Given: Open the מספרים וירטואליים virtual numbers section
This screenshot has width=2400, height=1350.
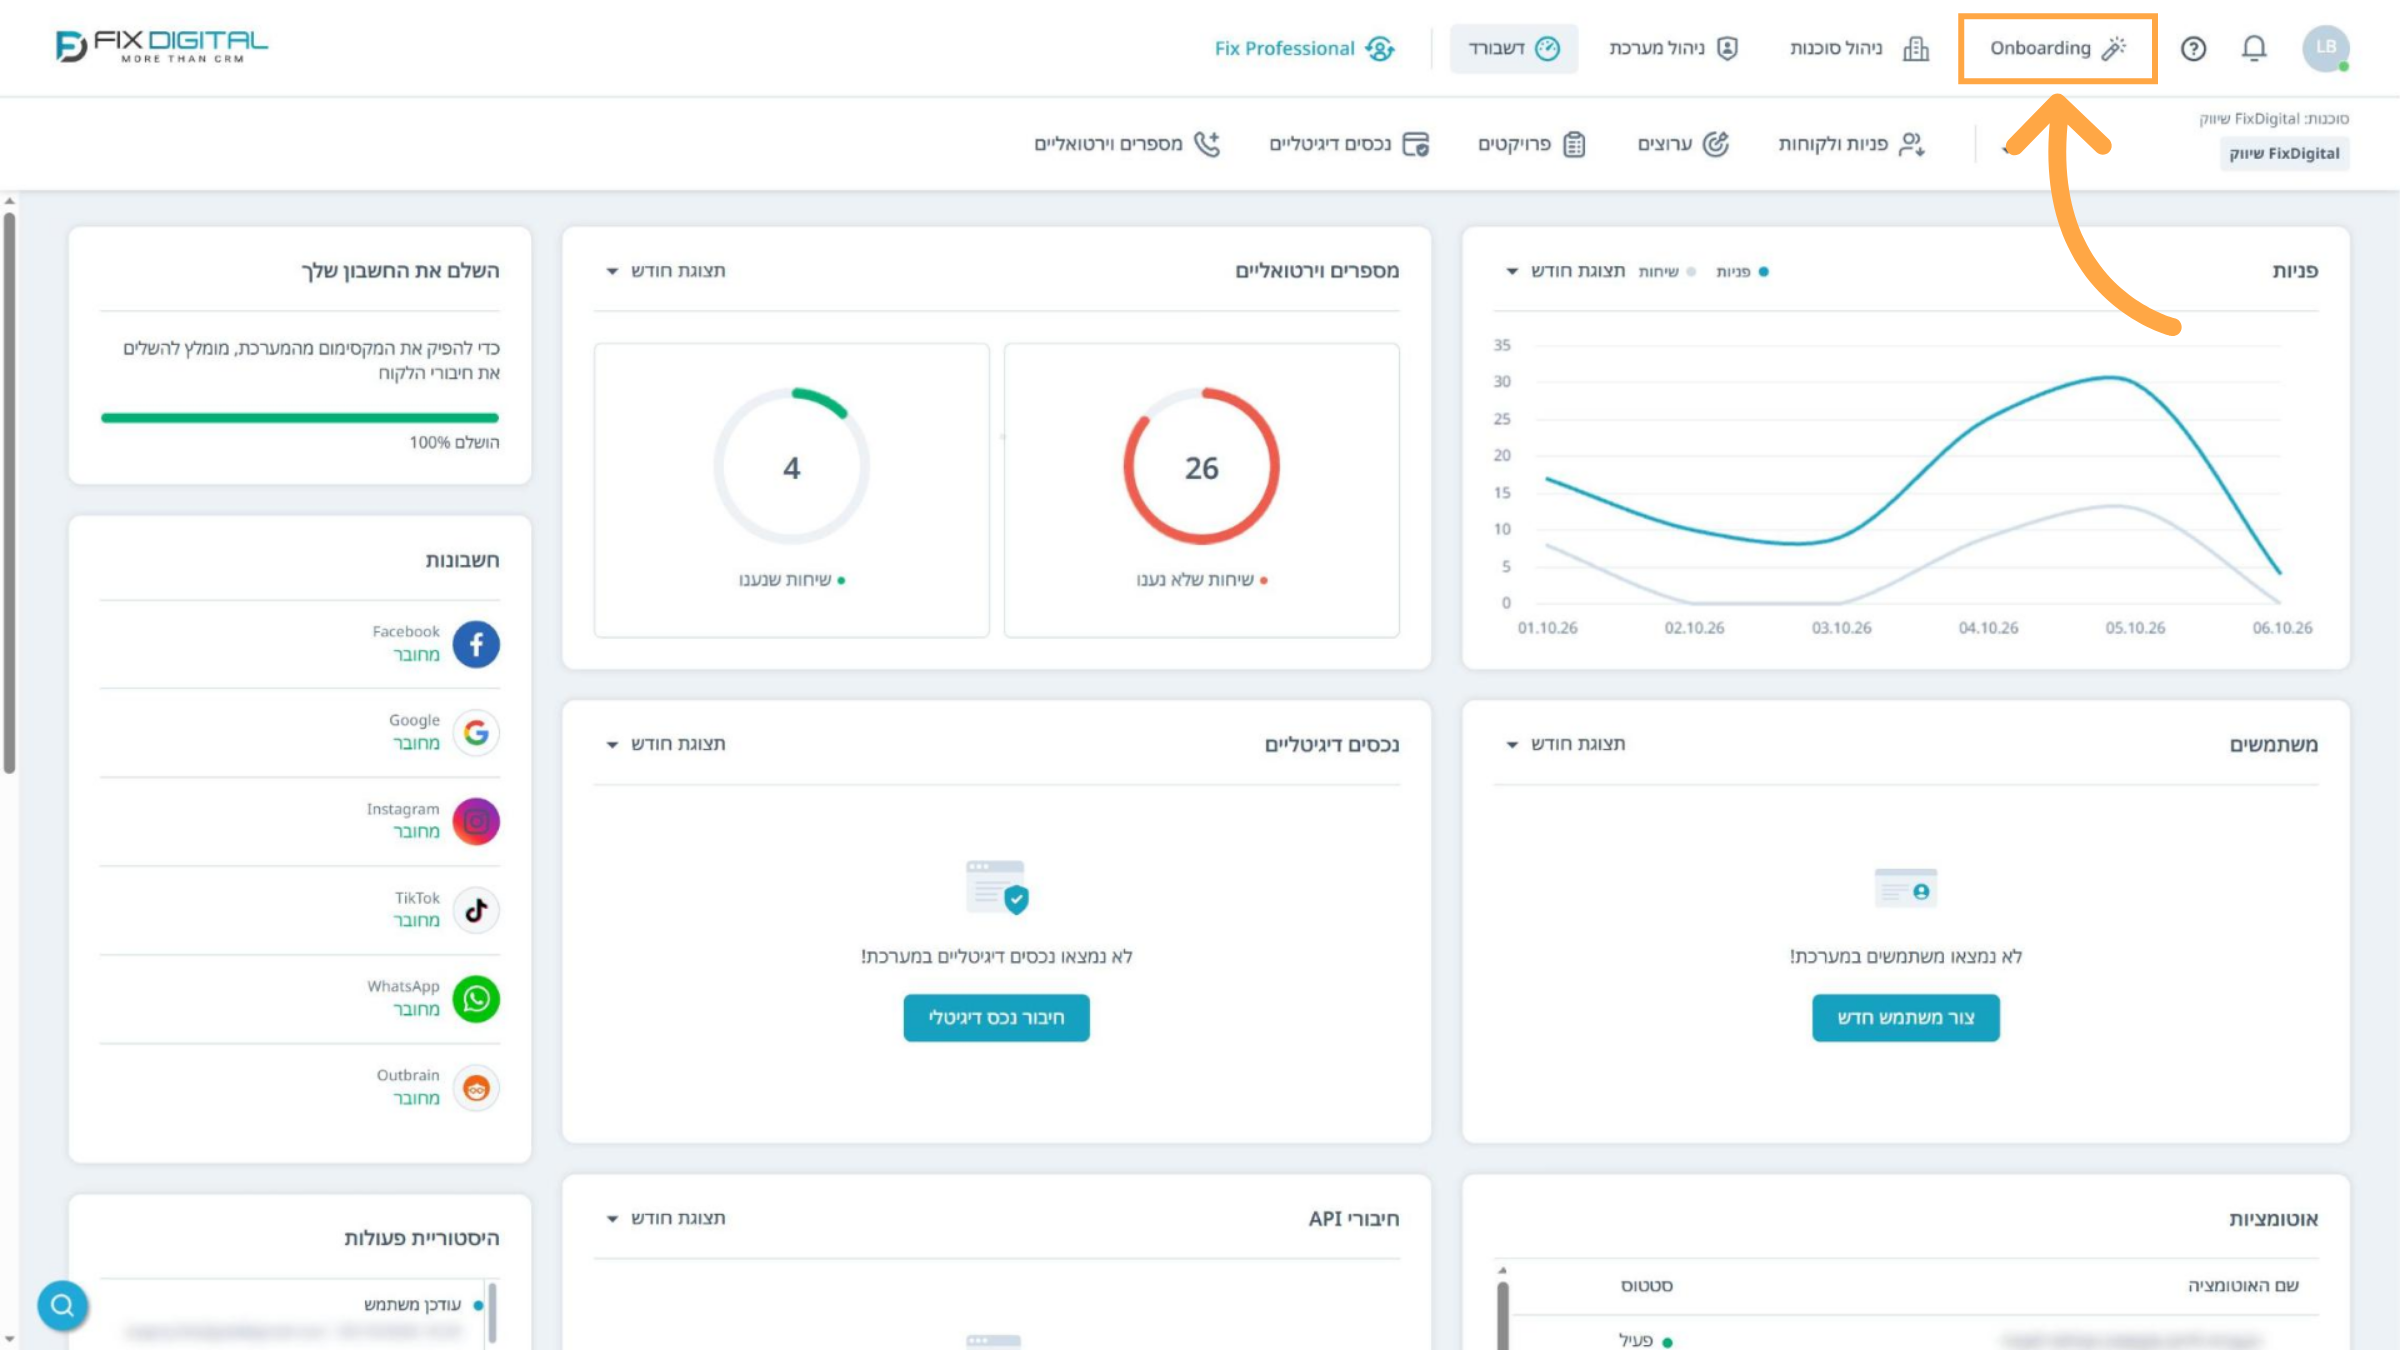Looking at the screenshot, I should coord(1127,144).
